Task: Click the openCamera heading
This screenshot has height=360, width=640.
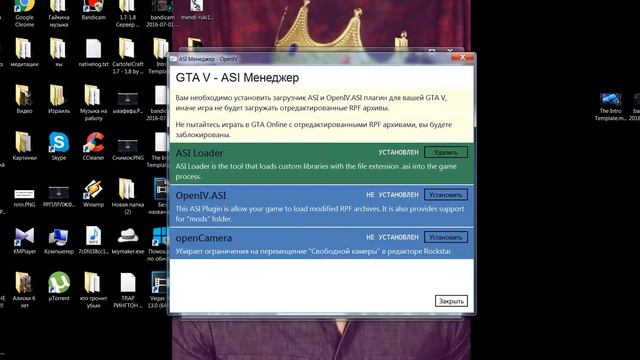Action: 204,238
